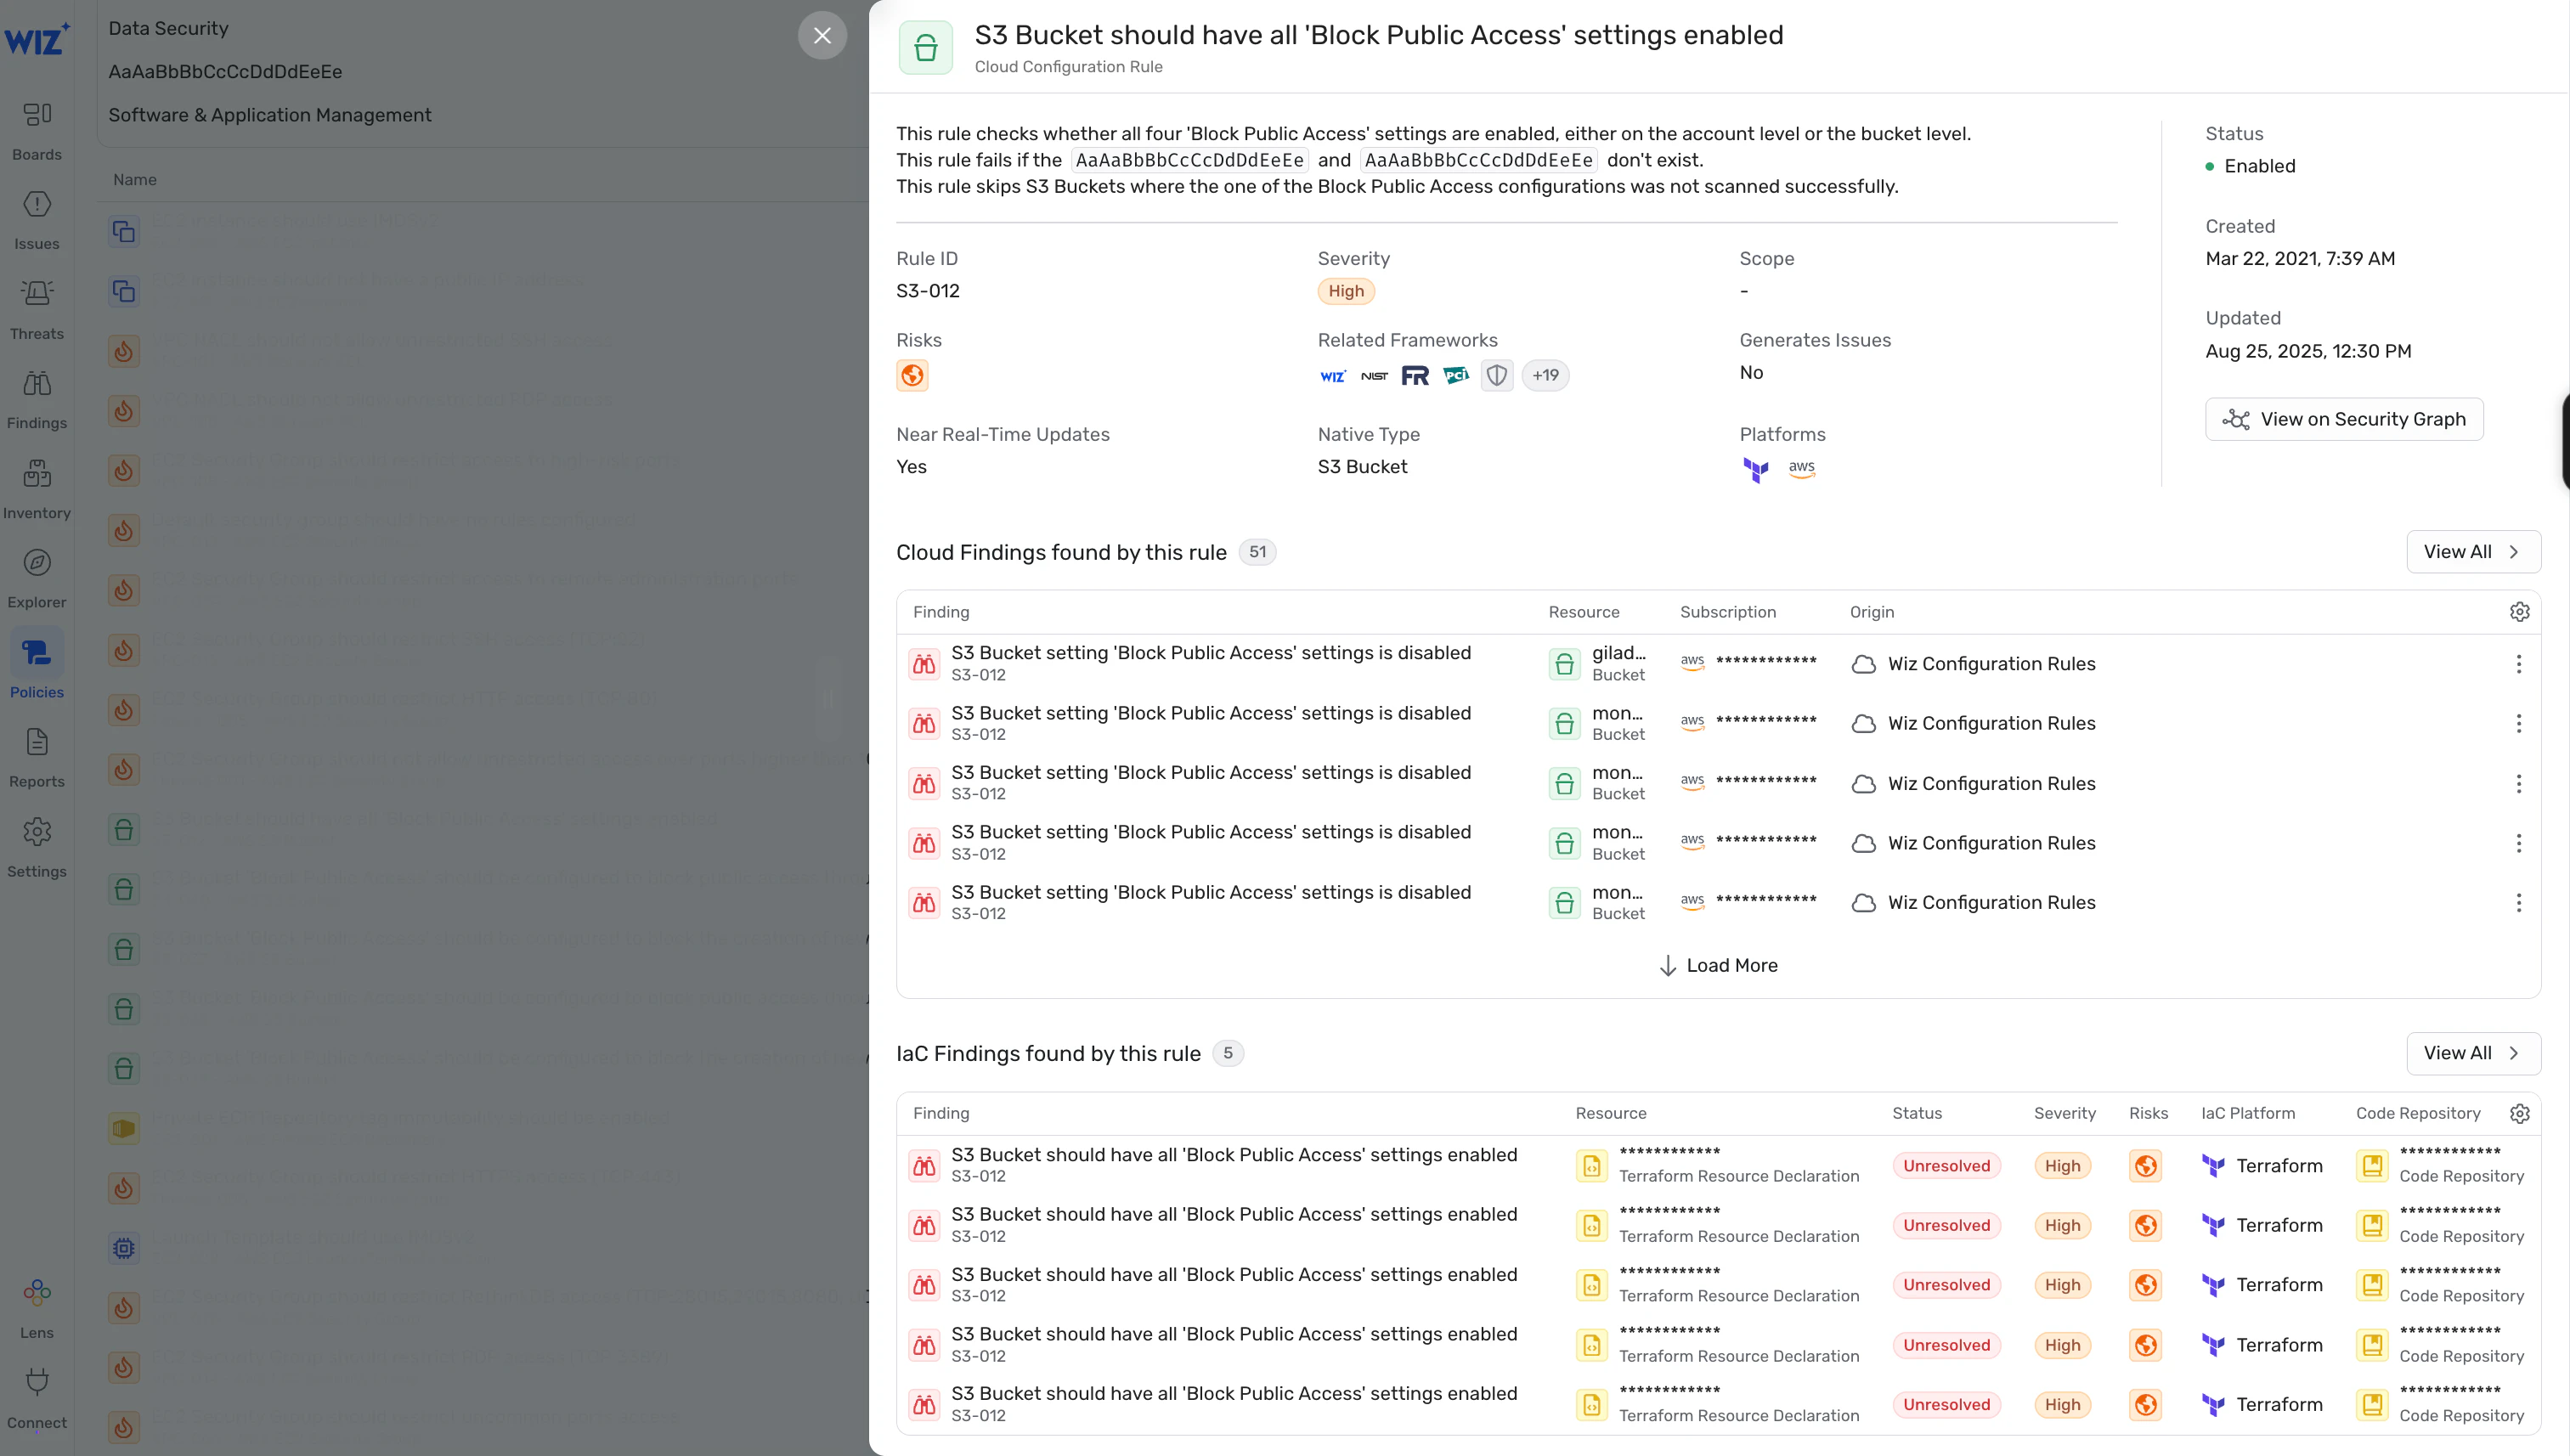Image resolution: width=2570 pixels, height=1456 pixels.
Task: Open the more options menu for the gilad... bucket finding
Action: 2518,664
